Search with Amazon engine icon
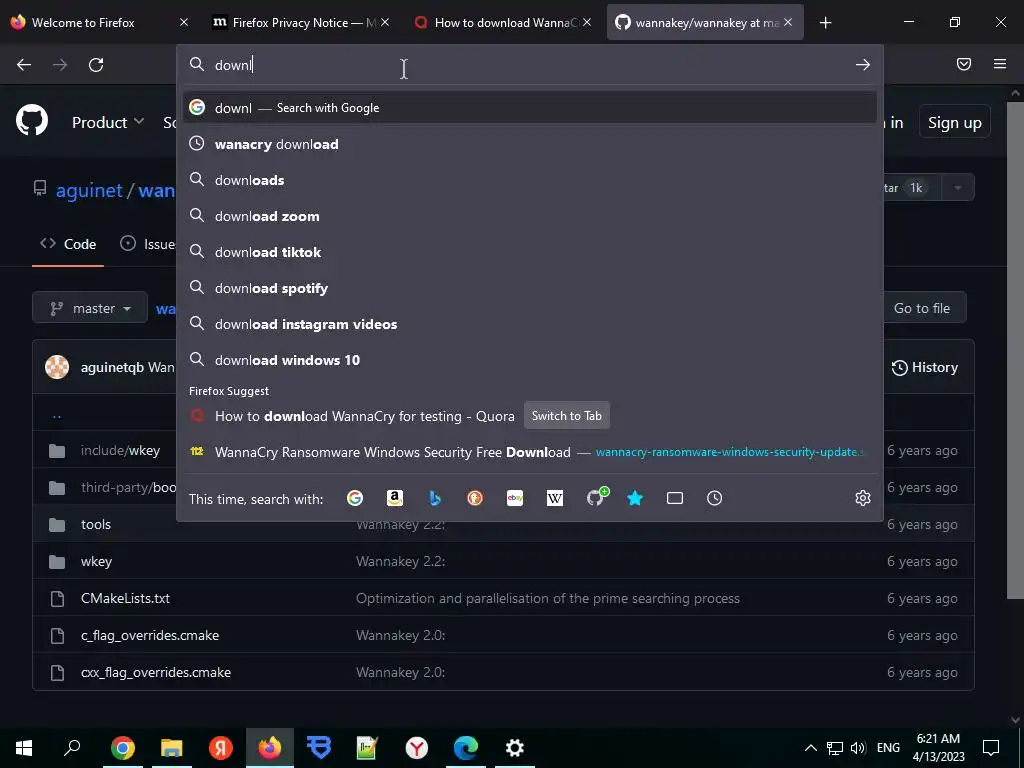1024x768 pixels. click(394, 498)
